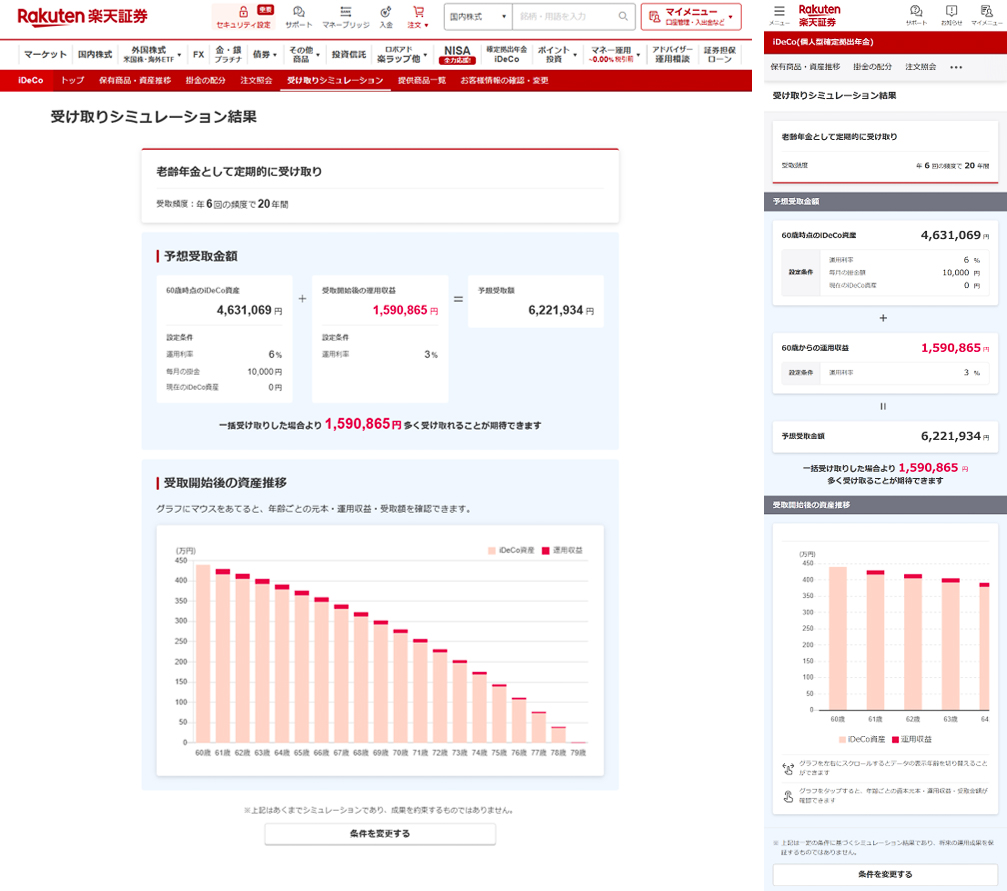Tap the mobile マイメニュー icon
Image resolution: width=1007 pixels, height=891 pixels.
986,11
